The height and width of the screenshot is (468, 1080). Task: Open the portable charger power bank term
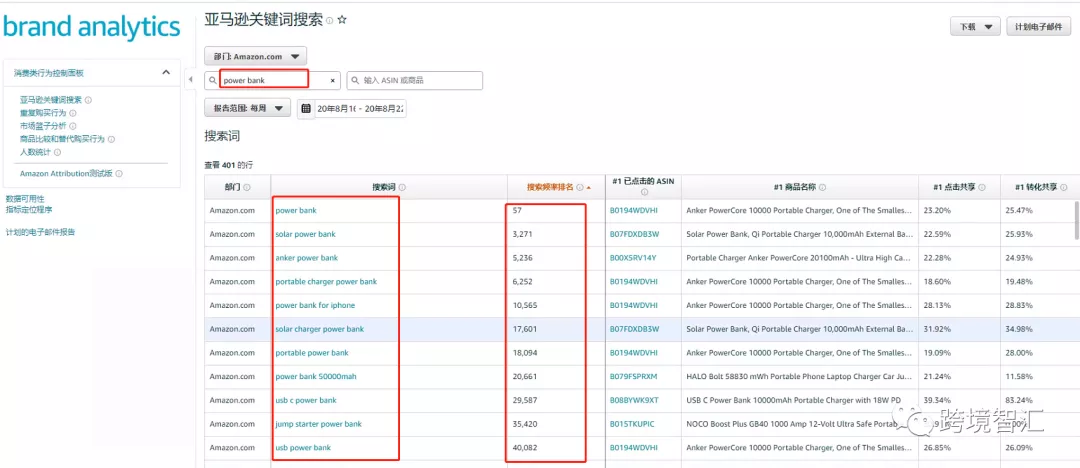click(326, 281)
